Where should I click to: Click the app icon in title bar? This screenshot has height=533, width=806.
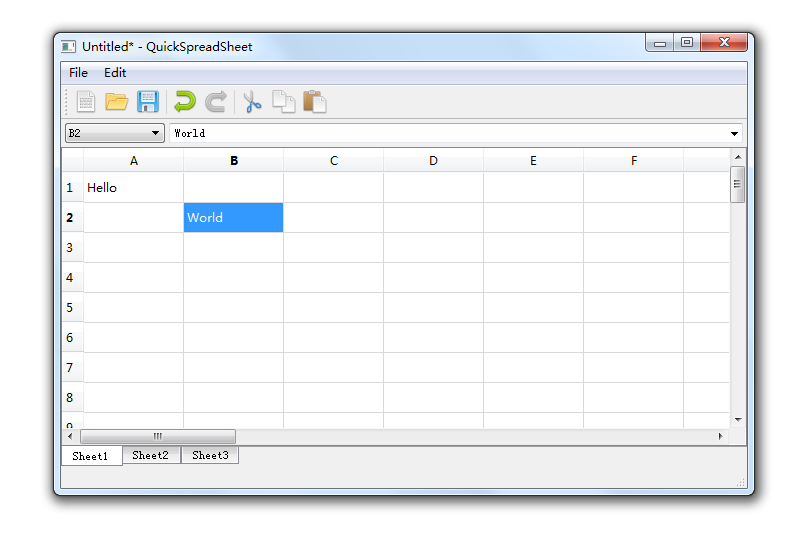pyautogui.click(x=68, y=47)
